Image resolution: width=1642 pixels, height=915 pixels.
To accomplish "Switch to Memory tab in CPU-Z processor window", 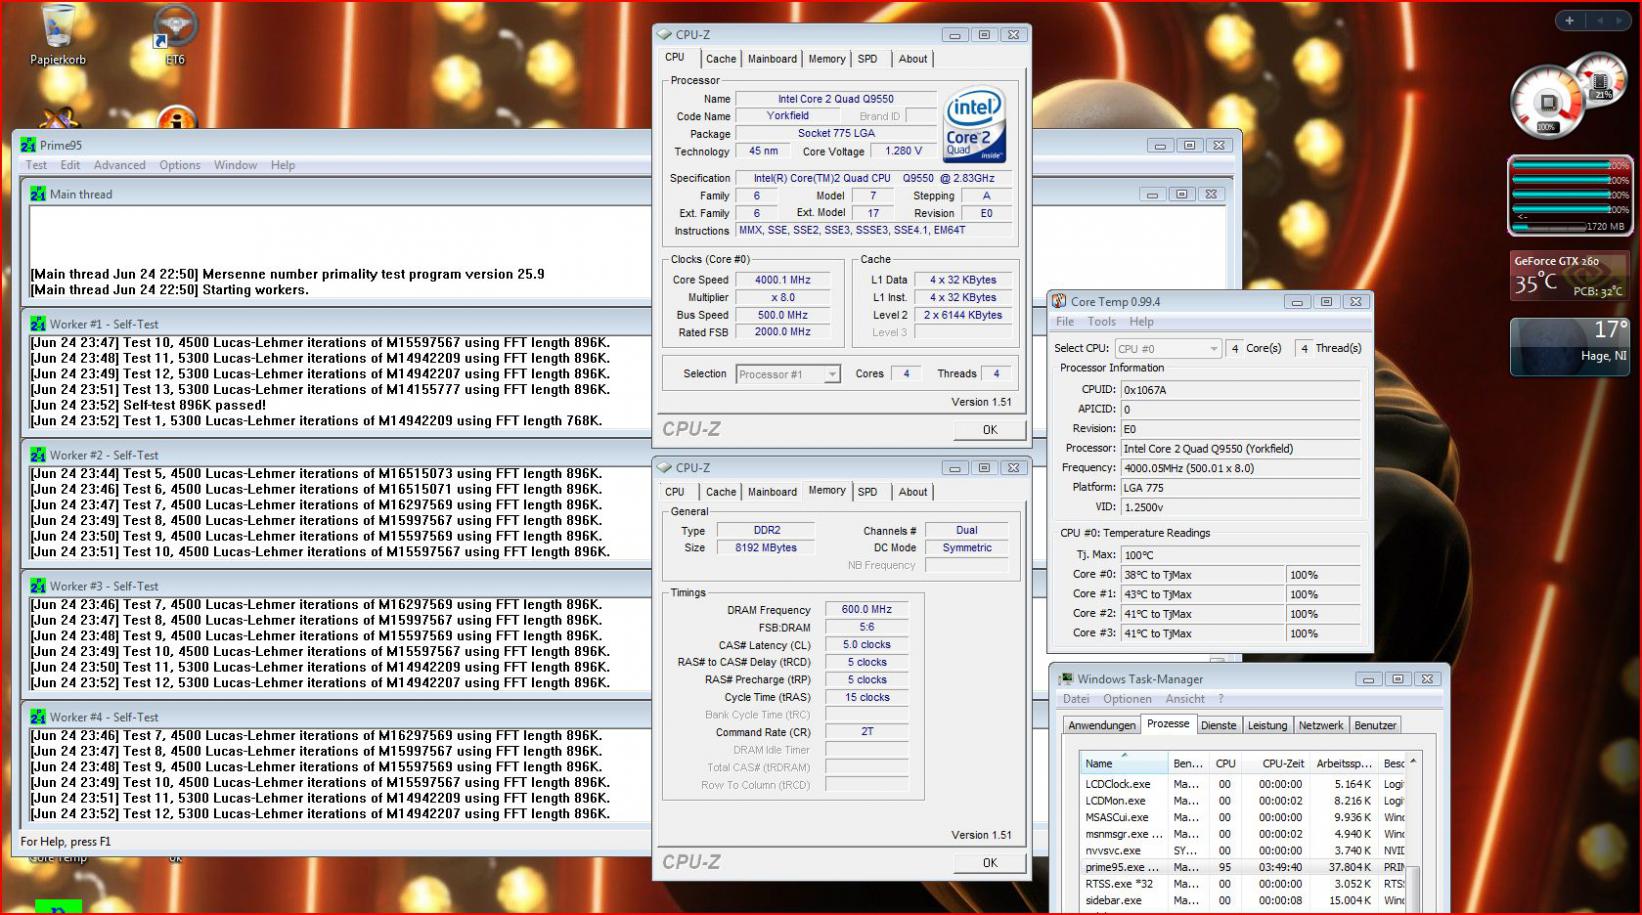I will click(827, 59).
